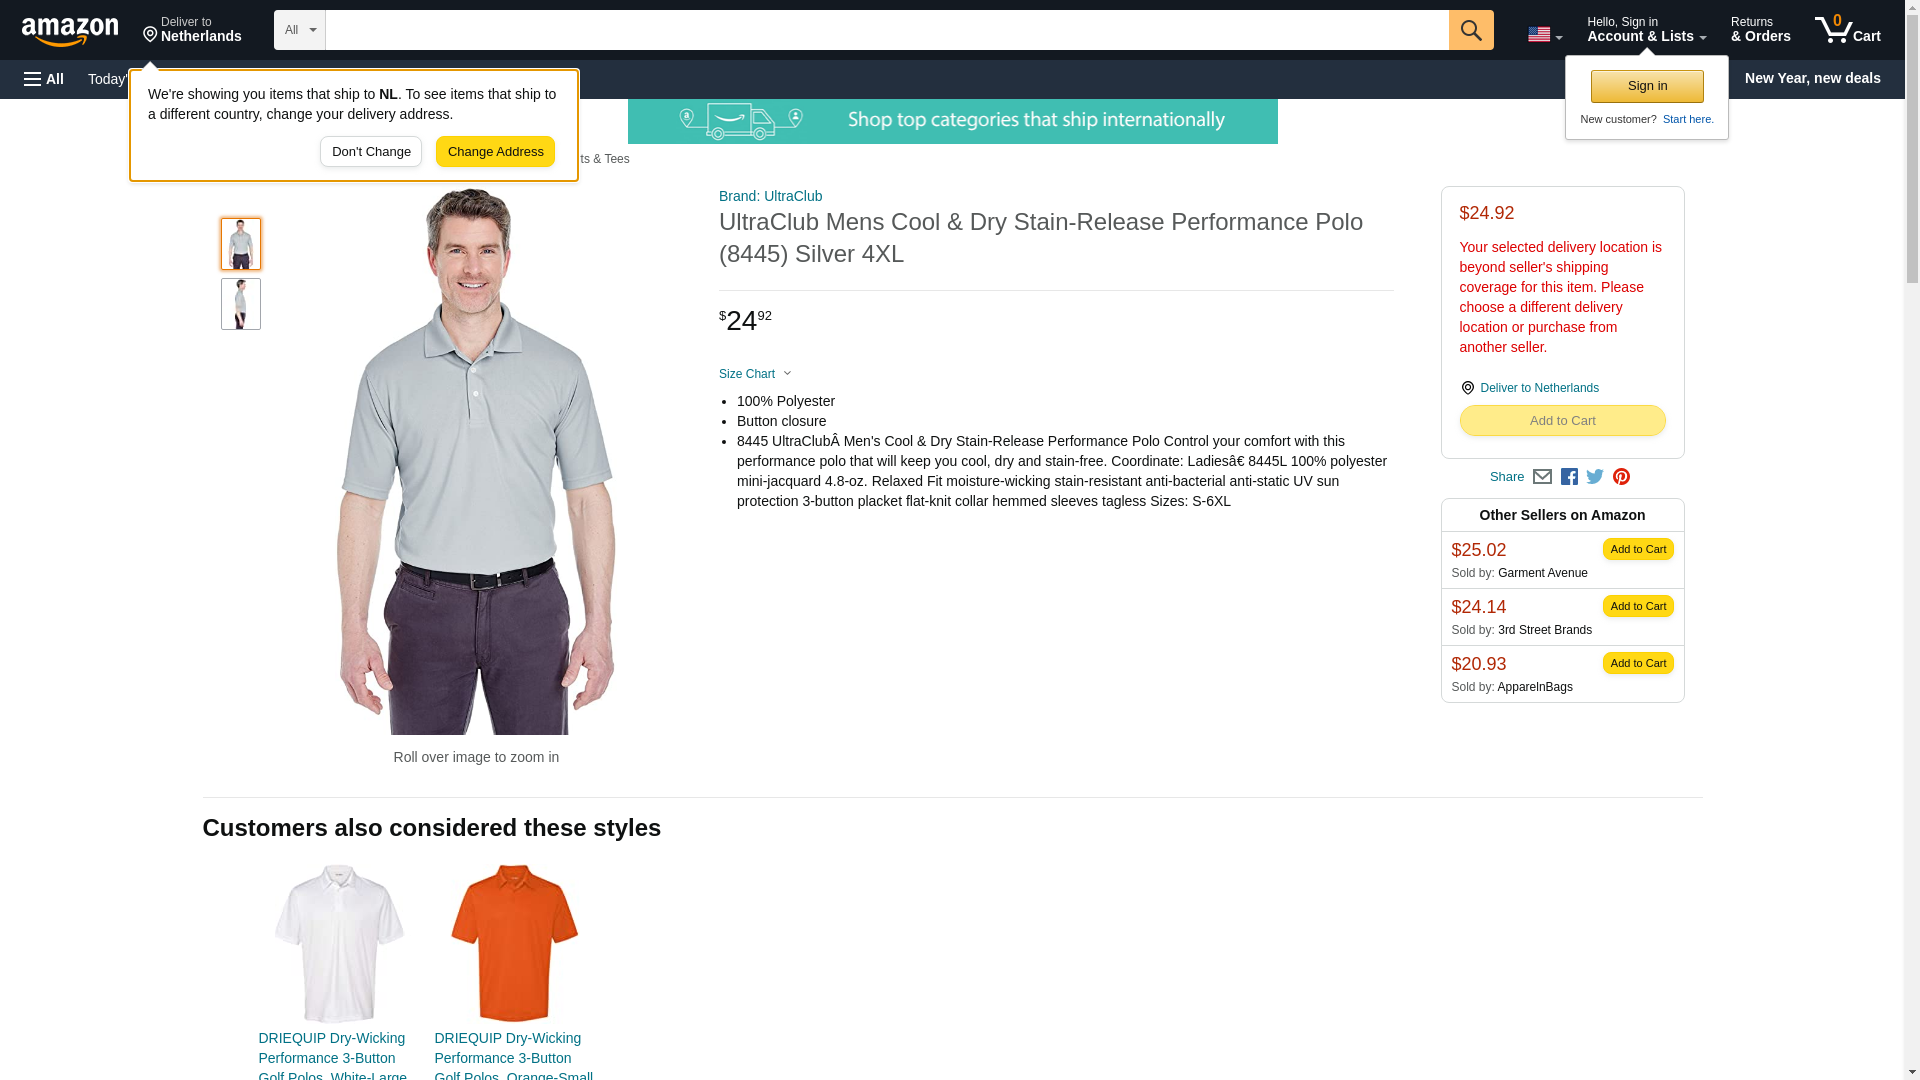1920x1080 pixels.
Task: Click the Amazon logo
Action: 70,31
